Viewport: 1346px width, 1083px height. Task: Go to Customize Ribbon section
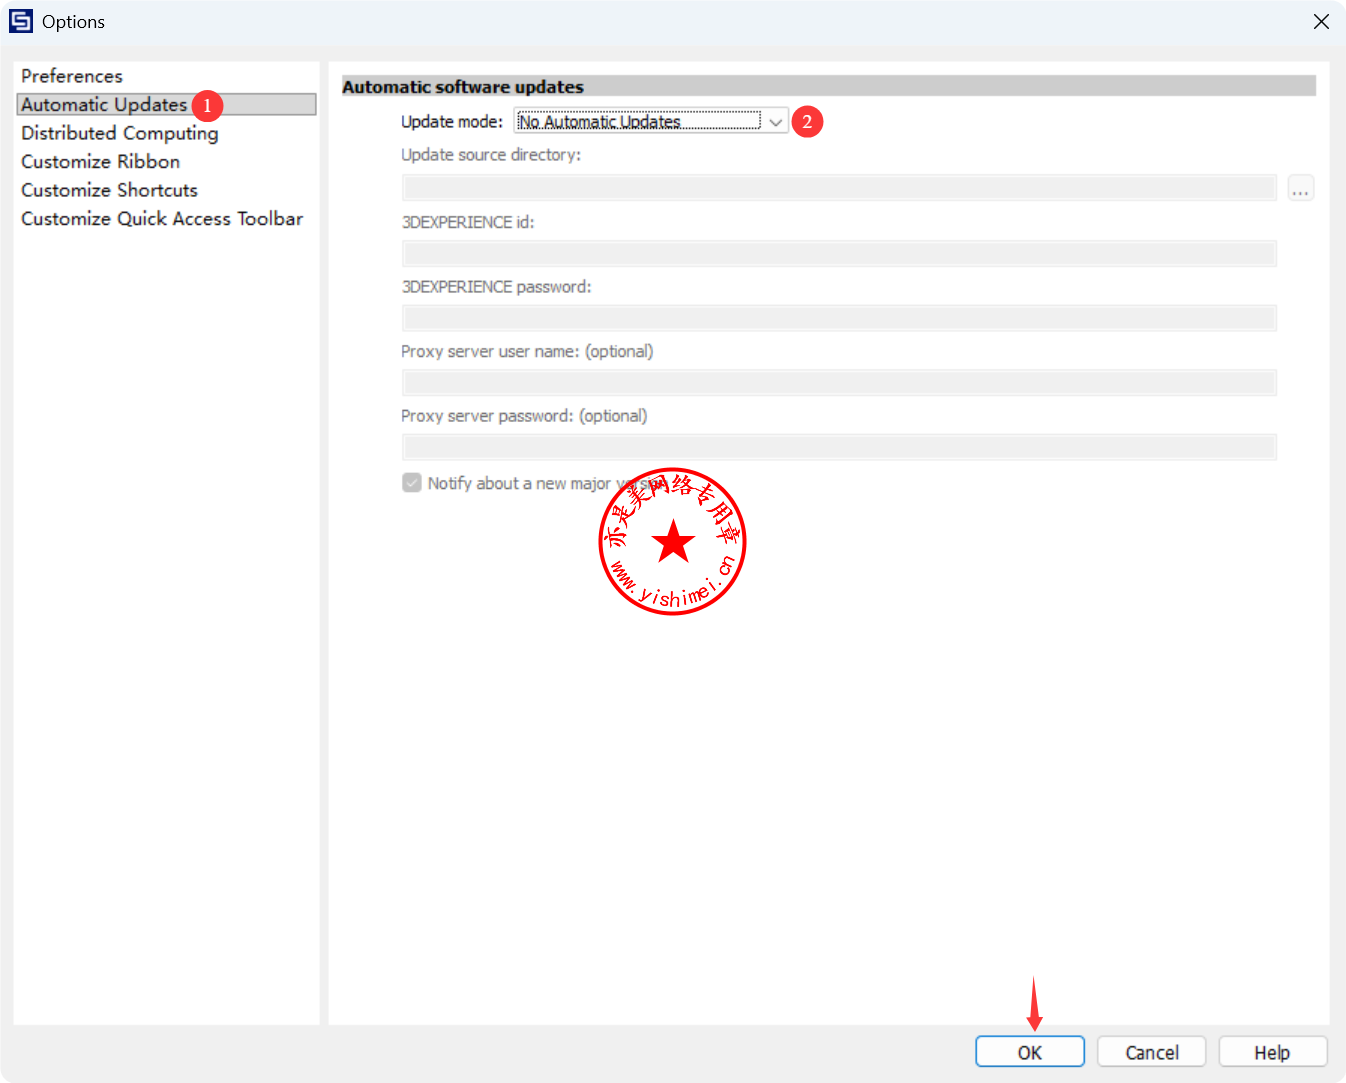(x=100, y=162)
